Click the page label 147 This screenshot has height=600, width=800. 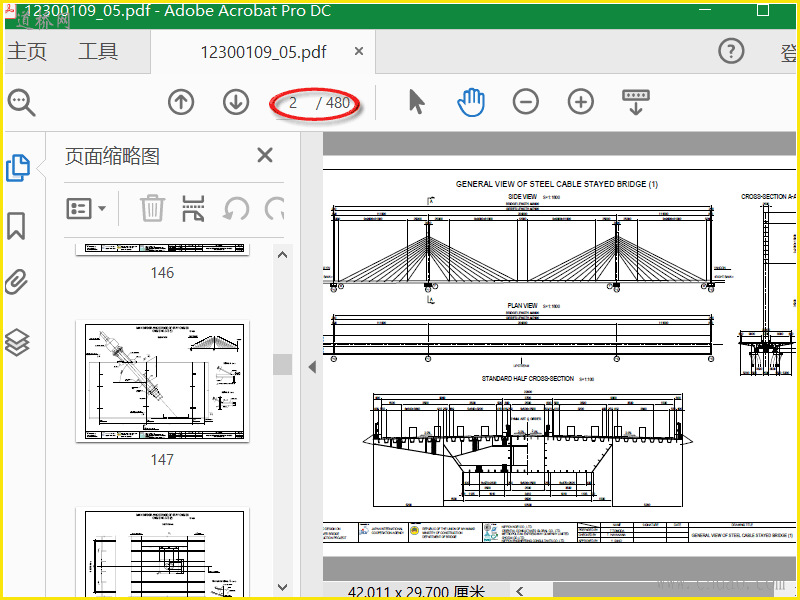coord(162,459)
